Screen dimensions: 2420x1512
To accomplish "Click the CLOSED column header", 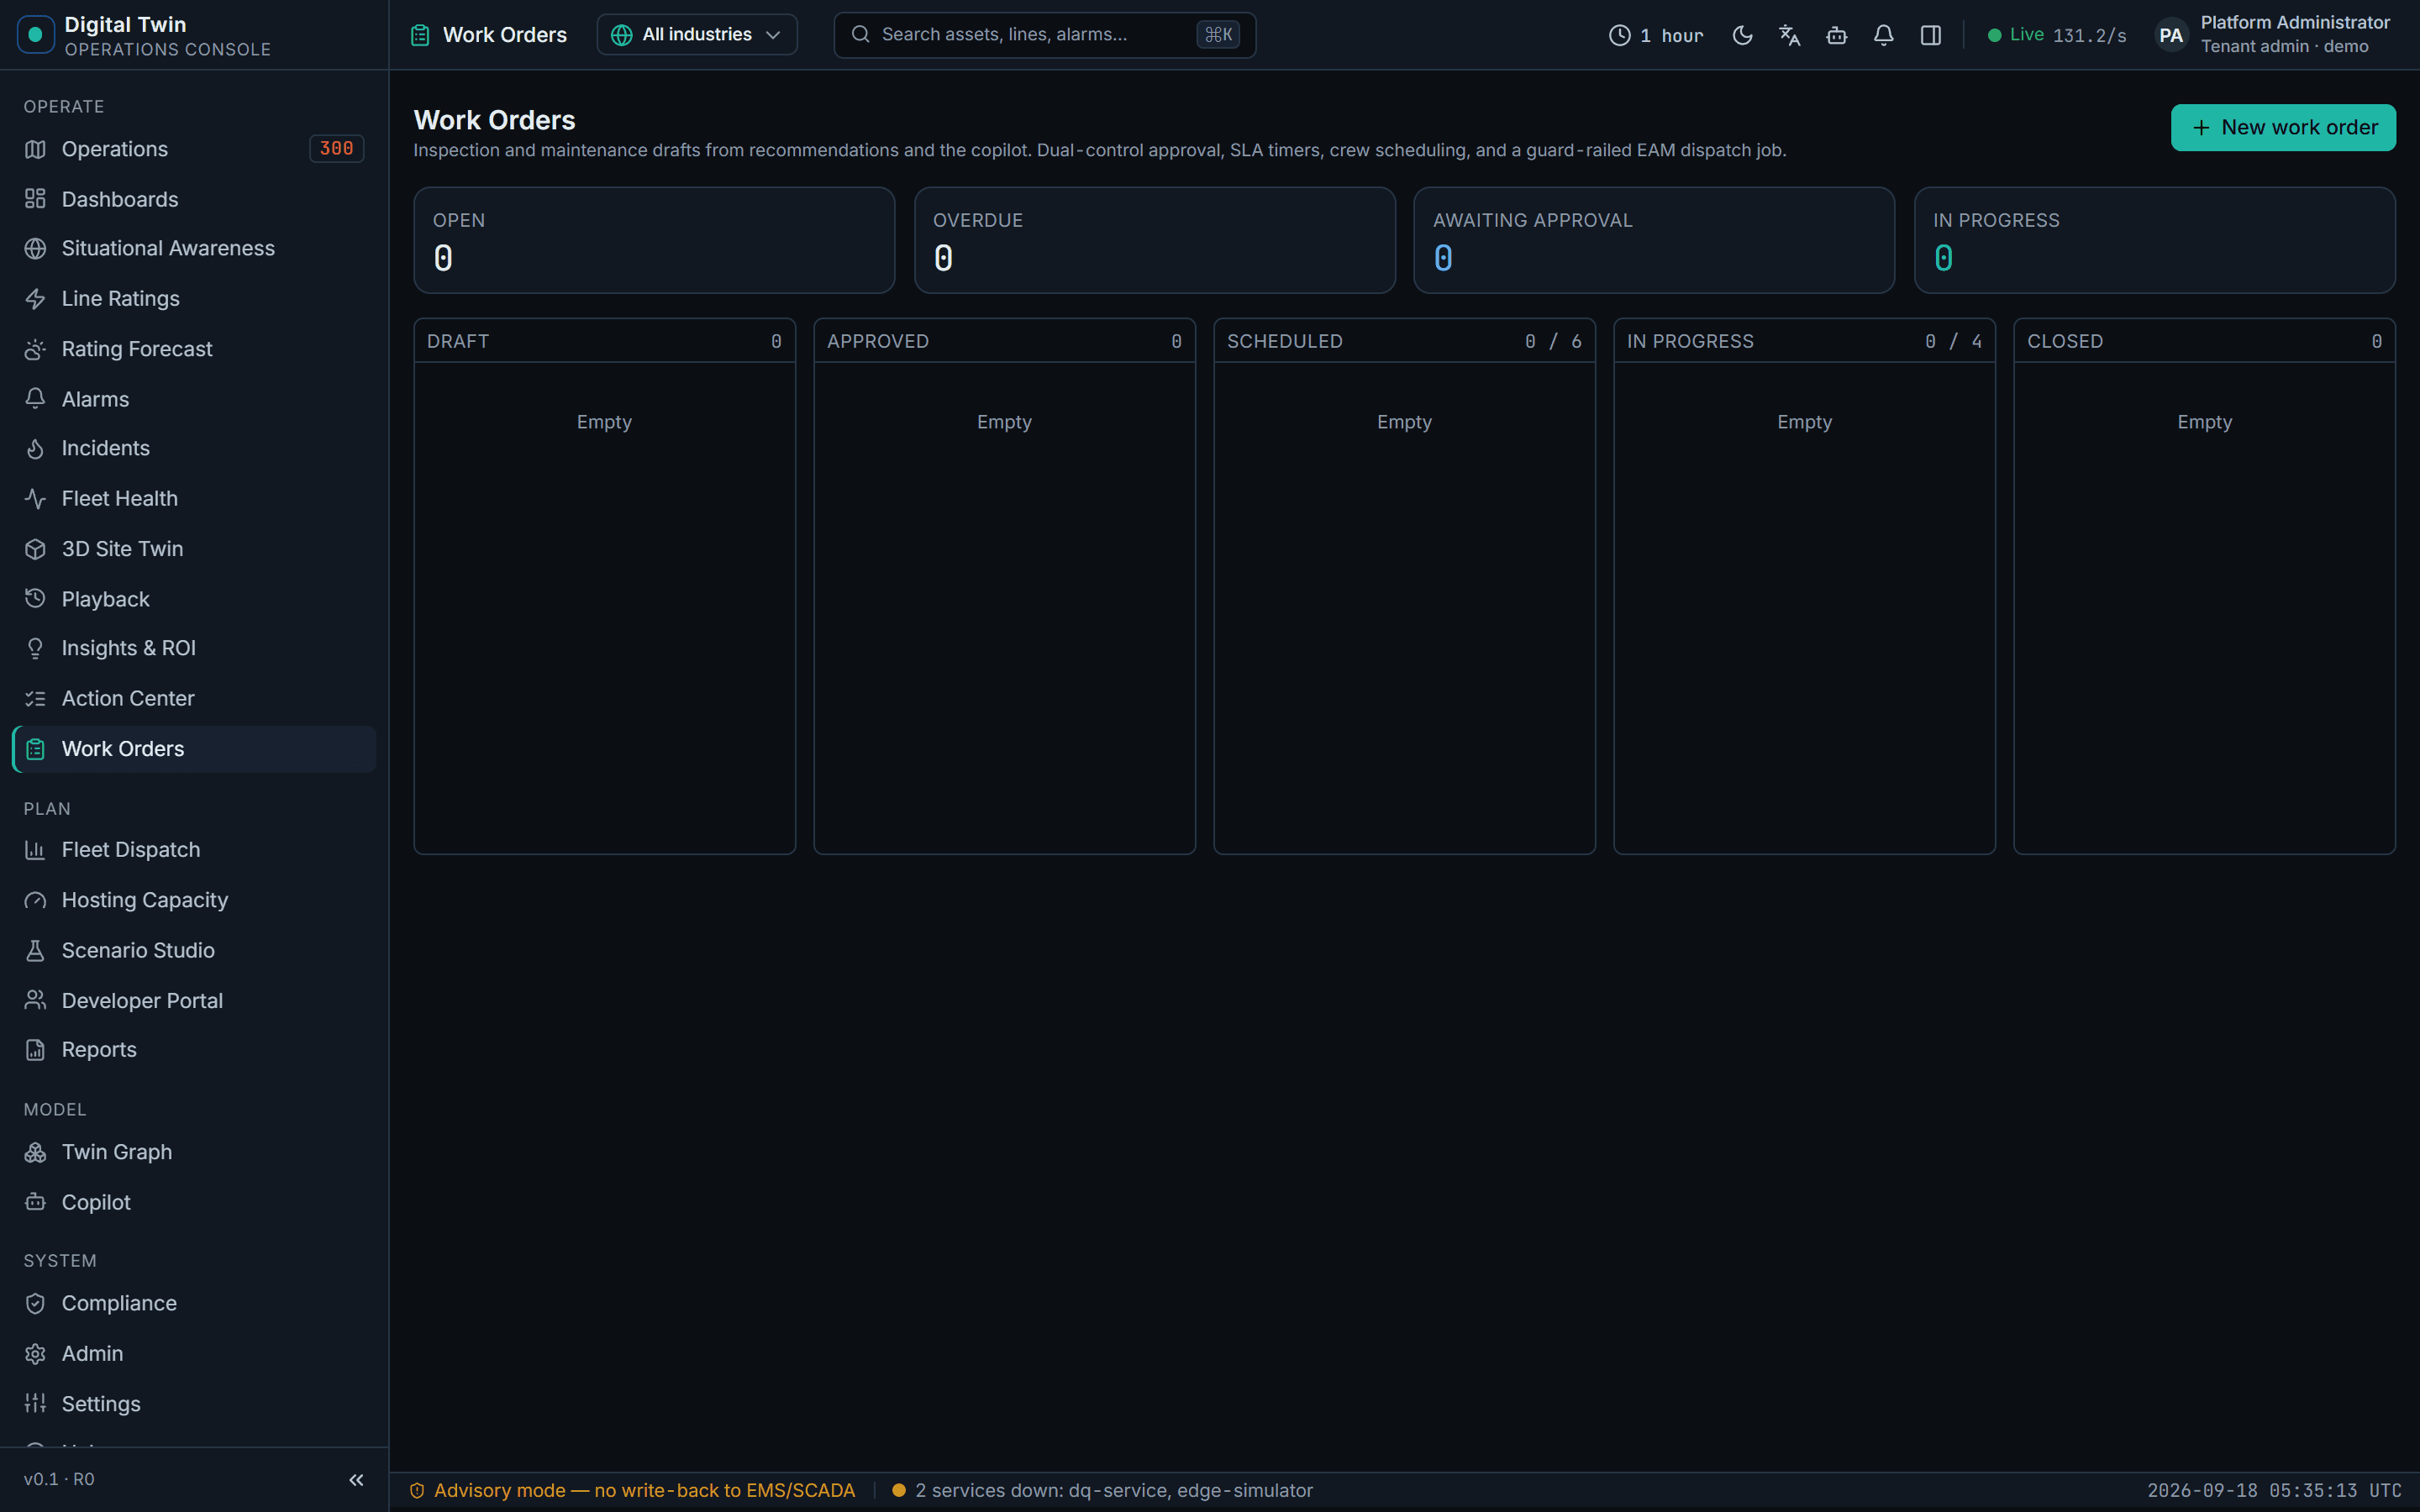I will click(x=2204, y=341).
